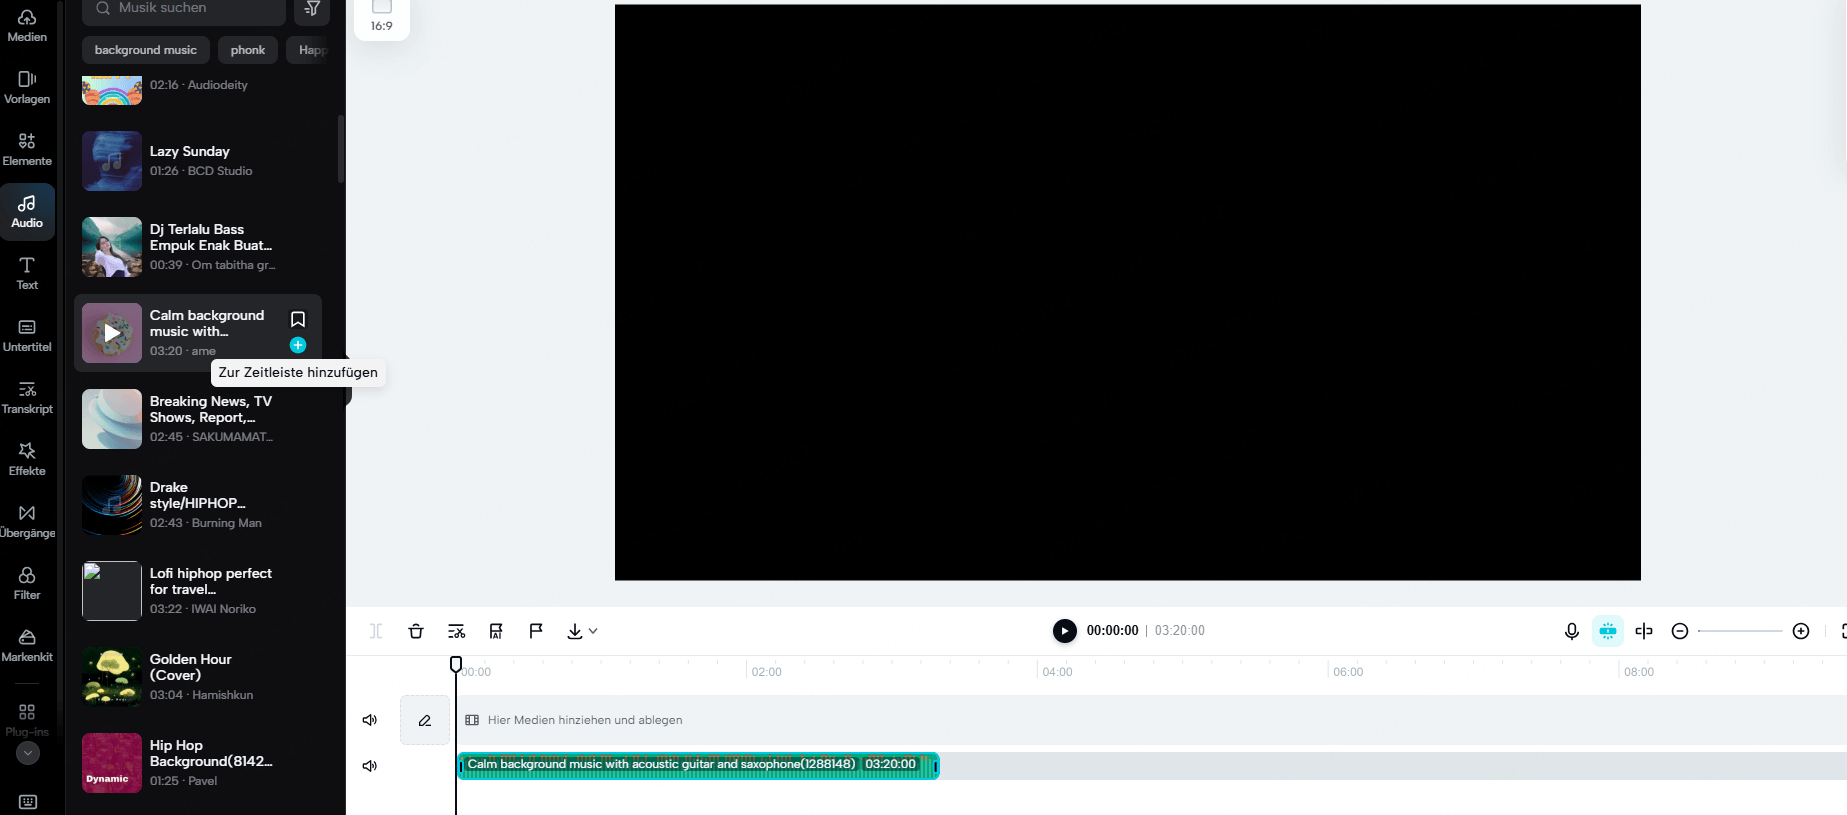Record voiceover with microphone icon
The width and height of the screenshot is (1847, 815).
pyautogui.click(x=1572, y=631)
